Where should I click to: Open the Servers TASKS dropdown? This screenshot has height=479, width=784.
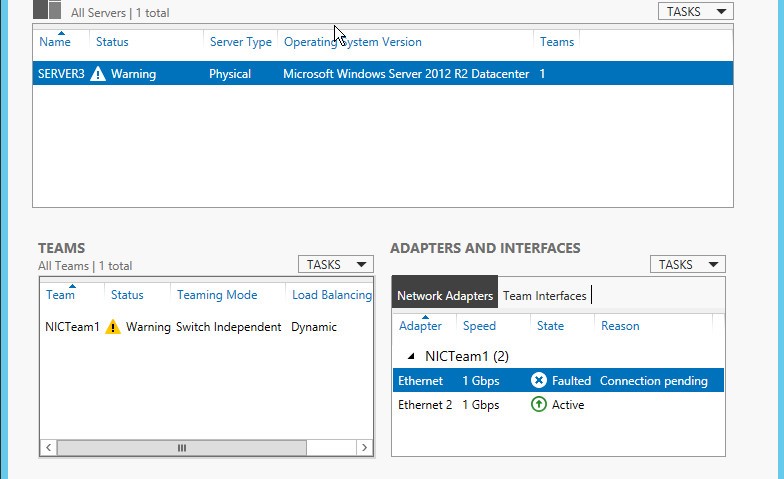[x=695, y=11]
